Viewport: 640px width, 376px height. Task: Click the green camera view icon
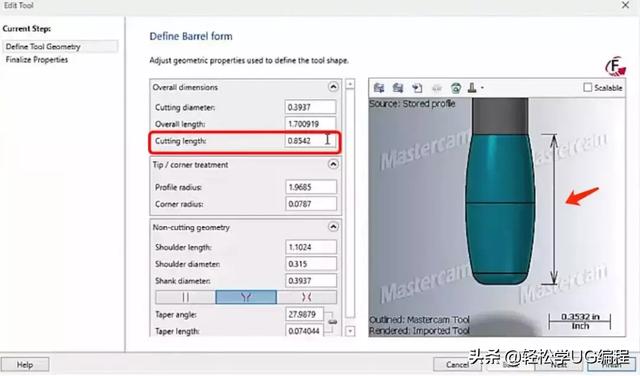coord(456,88)
